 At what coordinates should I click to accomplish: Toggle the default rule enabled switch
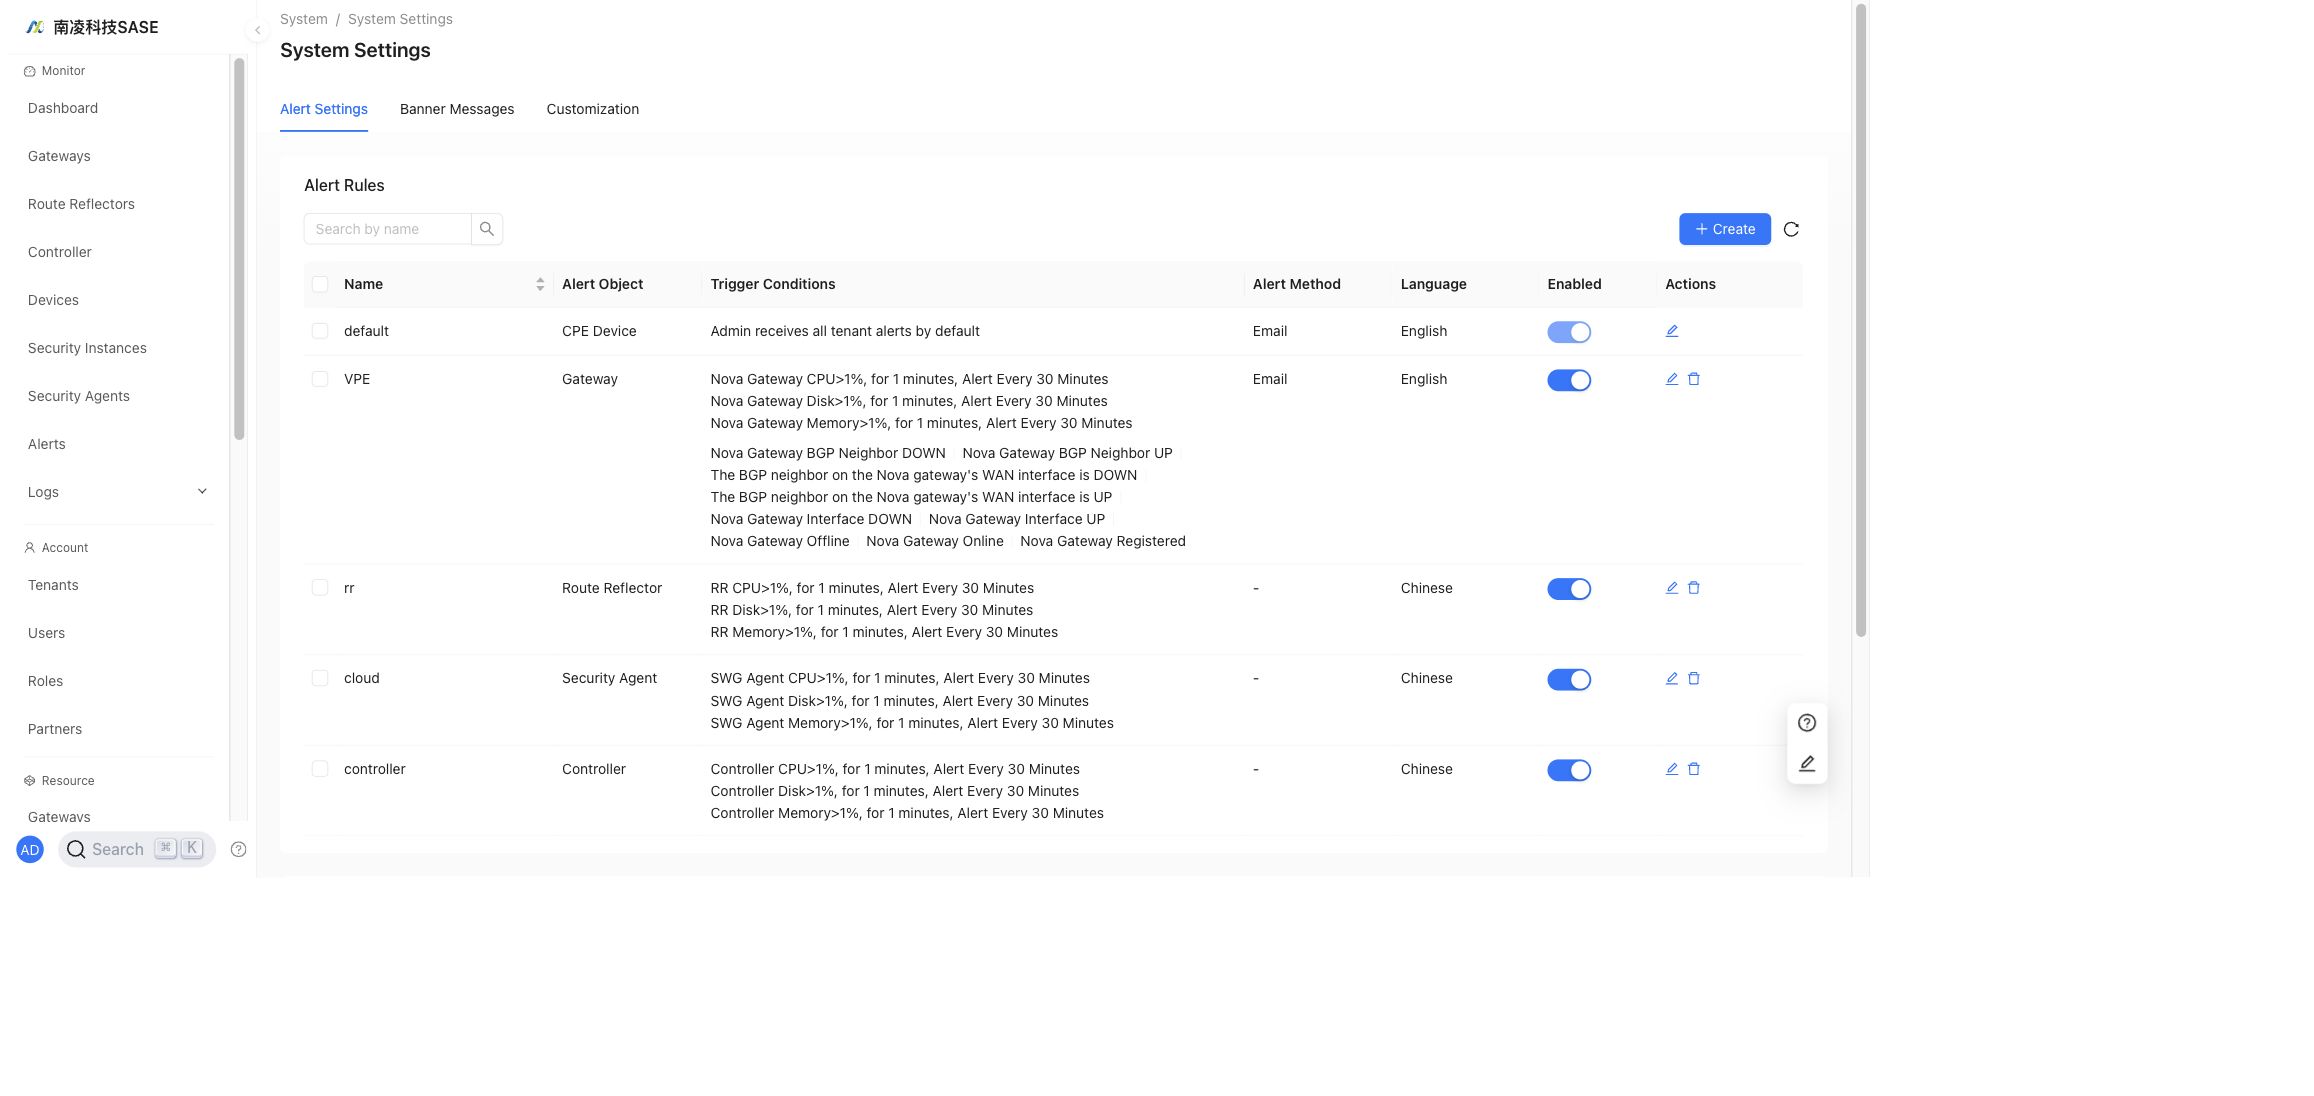point(1569,332)
